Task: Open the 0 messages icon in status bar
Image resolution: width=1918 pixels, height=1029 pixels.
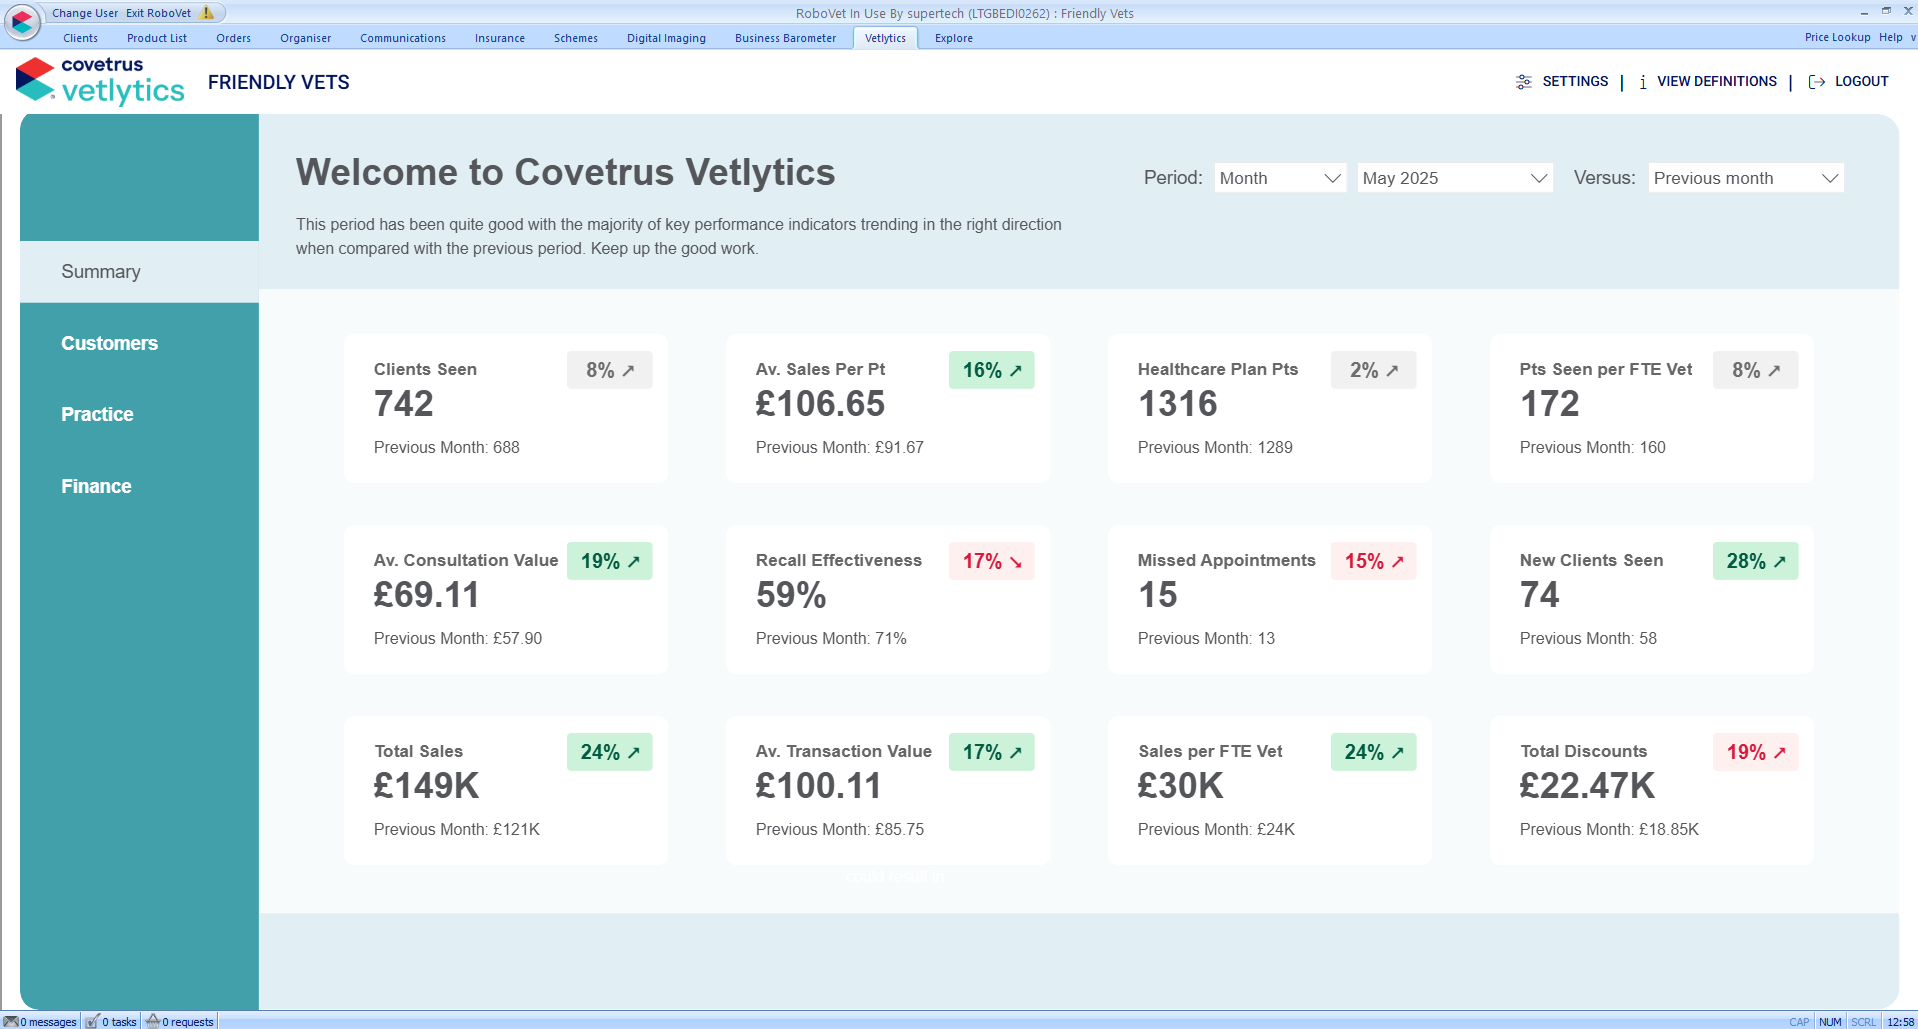Action: pos(11,1021)
